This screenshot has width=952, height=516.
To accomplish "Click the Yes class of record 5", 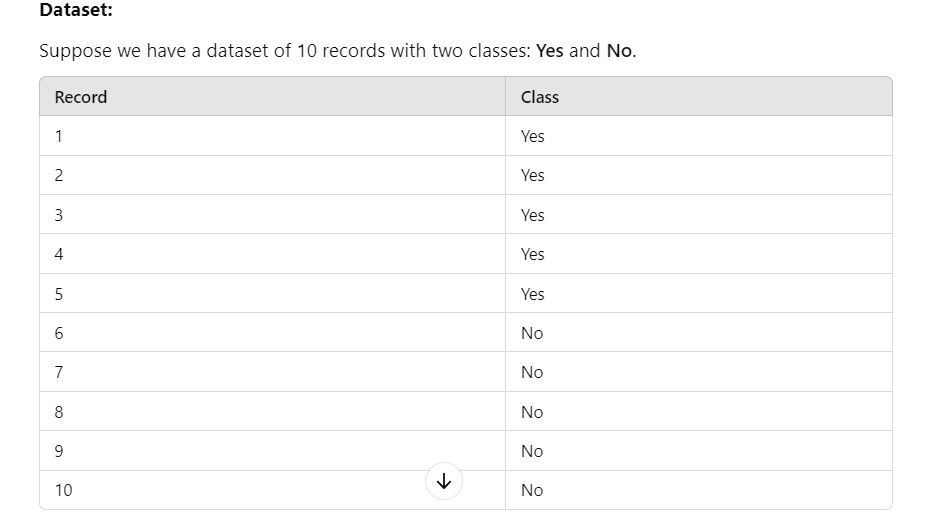I will (x=532, y=294).
